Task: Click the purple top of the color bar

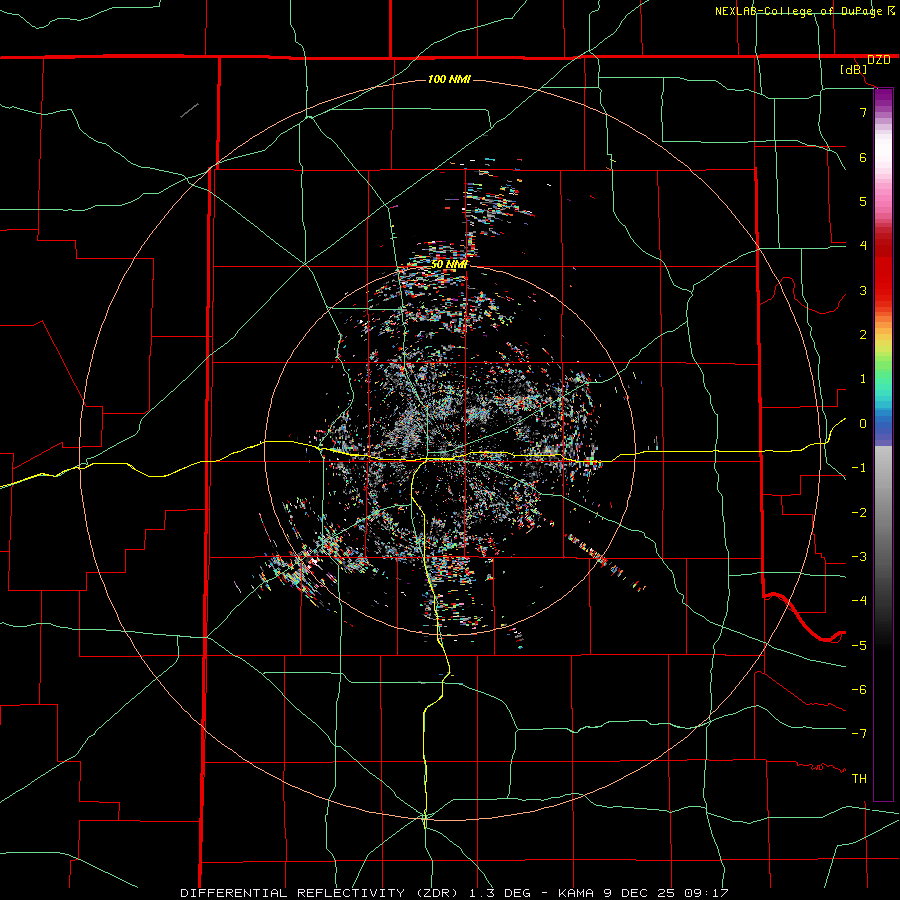Action: coord(883,98)
